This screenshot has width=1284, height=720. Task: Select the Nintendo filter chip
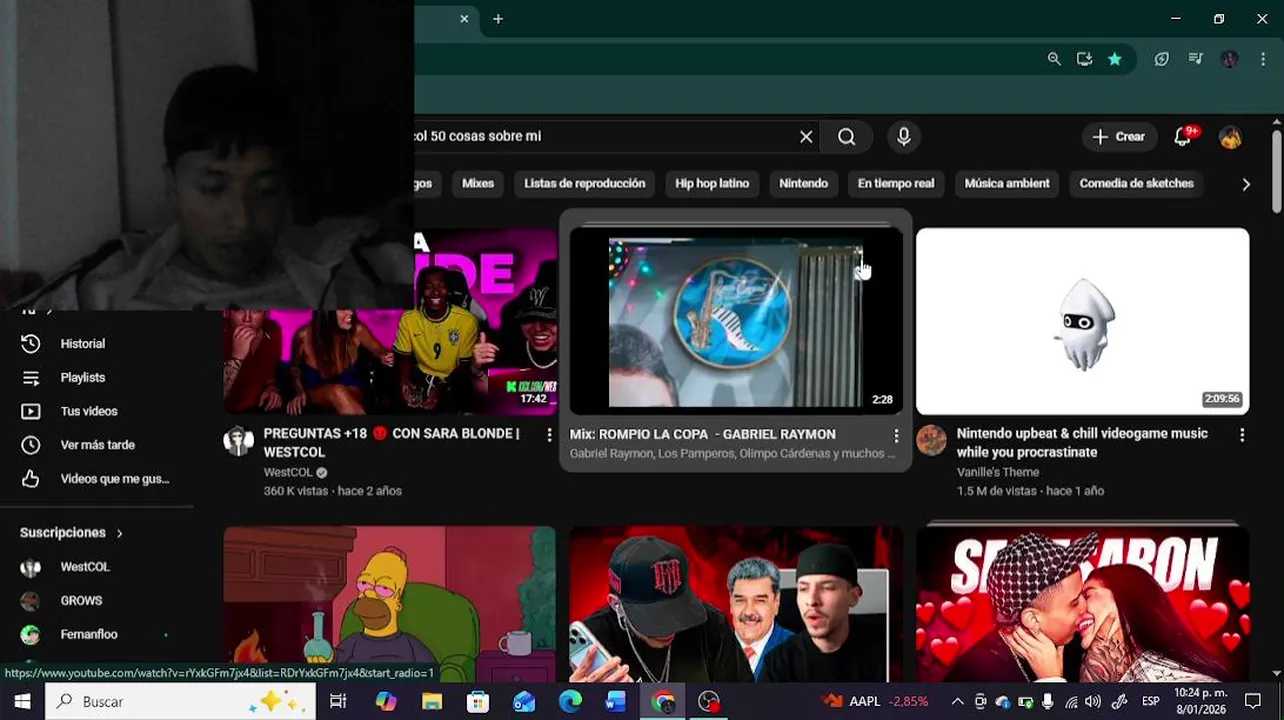[804, 183]
